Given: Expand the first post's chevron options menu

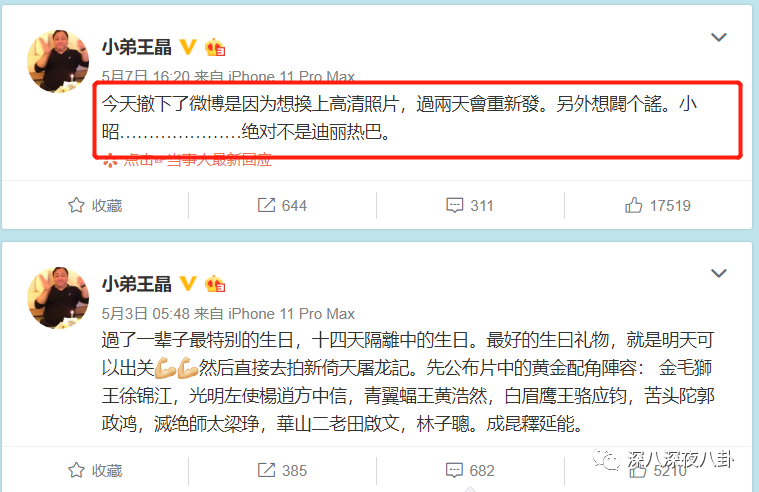Looking at the screenshot, I should tap(719, 37).
